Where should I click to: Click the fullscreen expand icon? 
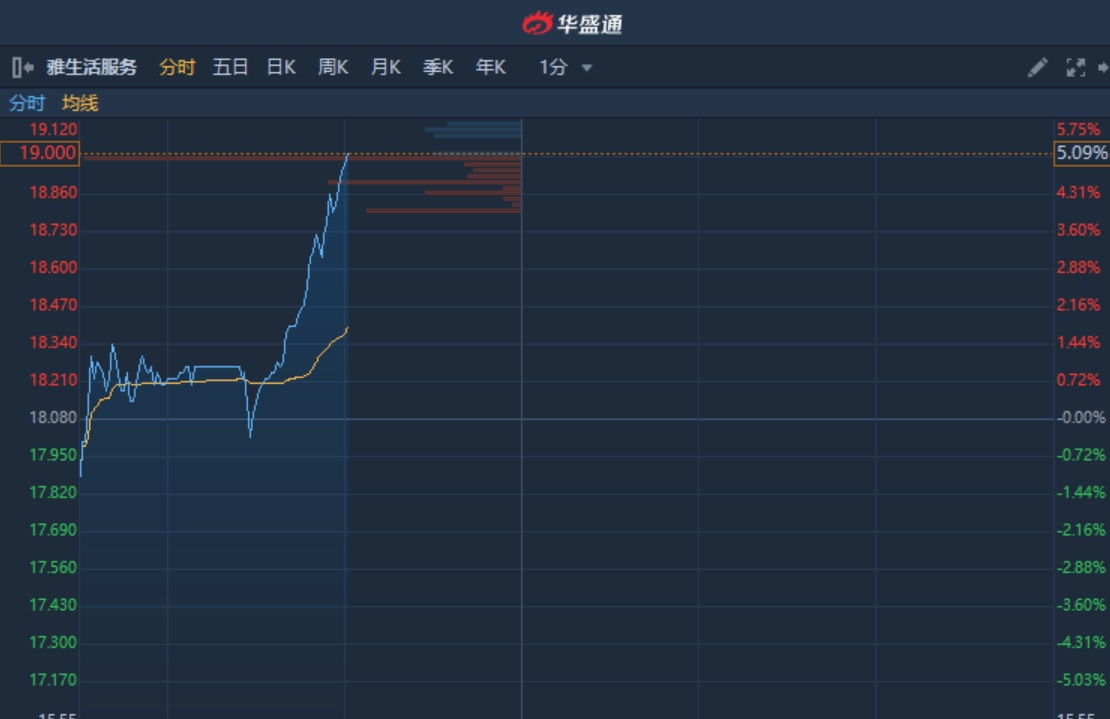[x=1076, y=68]
